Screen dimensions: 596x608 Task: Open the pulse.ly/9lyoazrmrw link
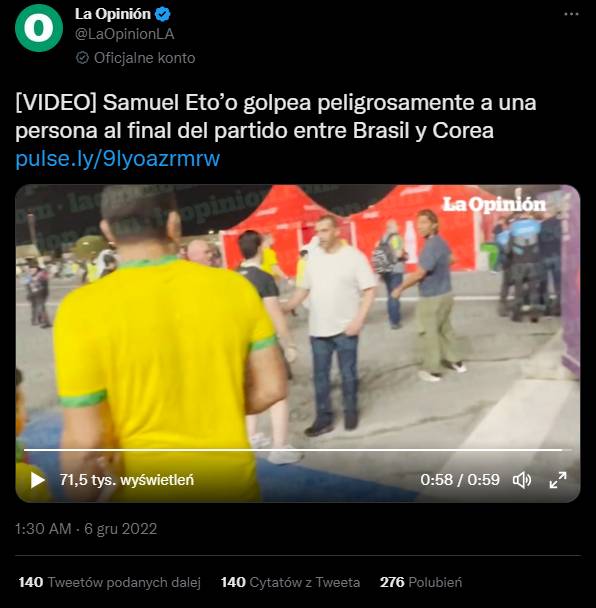click(117, 159)
